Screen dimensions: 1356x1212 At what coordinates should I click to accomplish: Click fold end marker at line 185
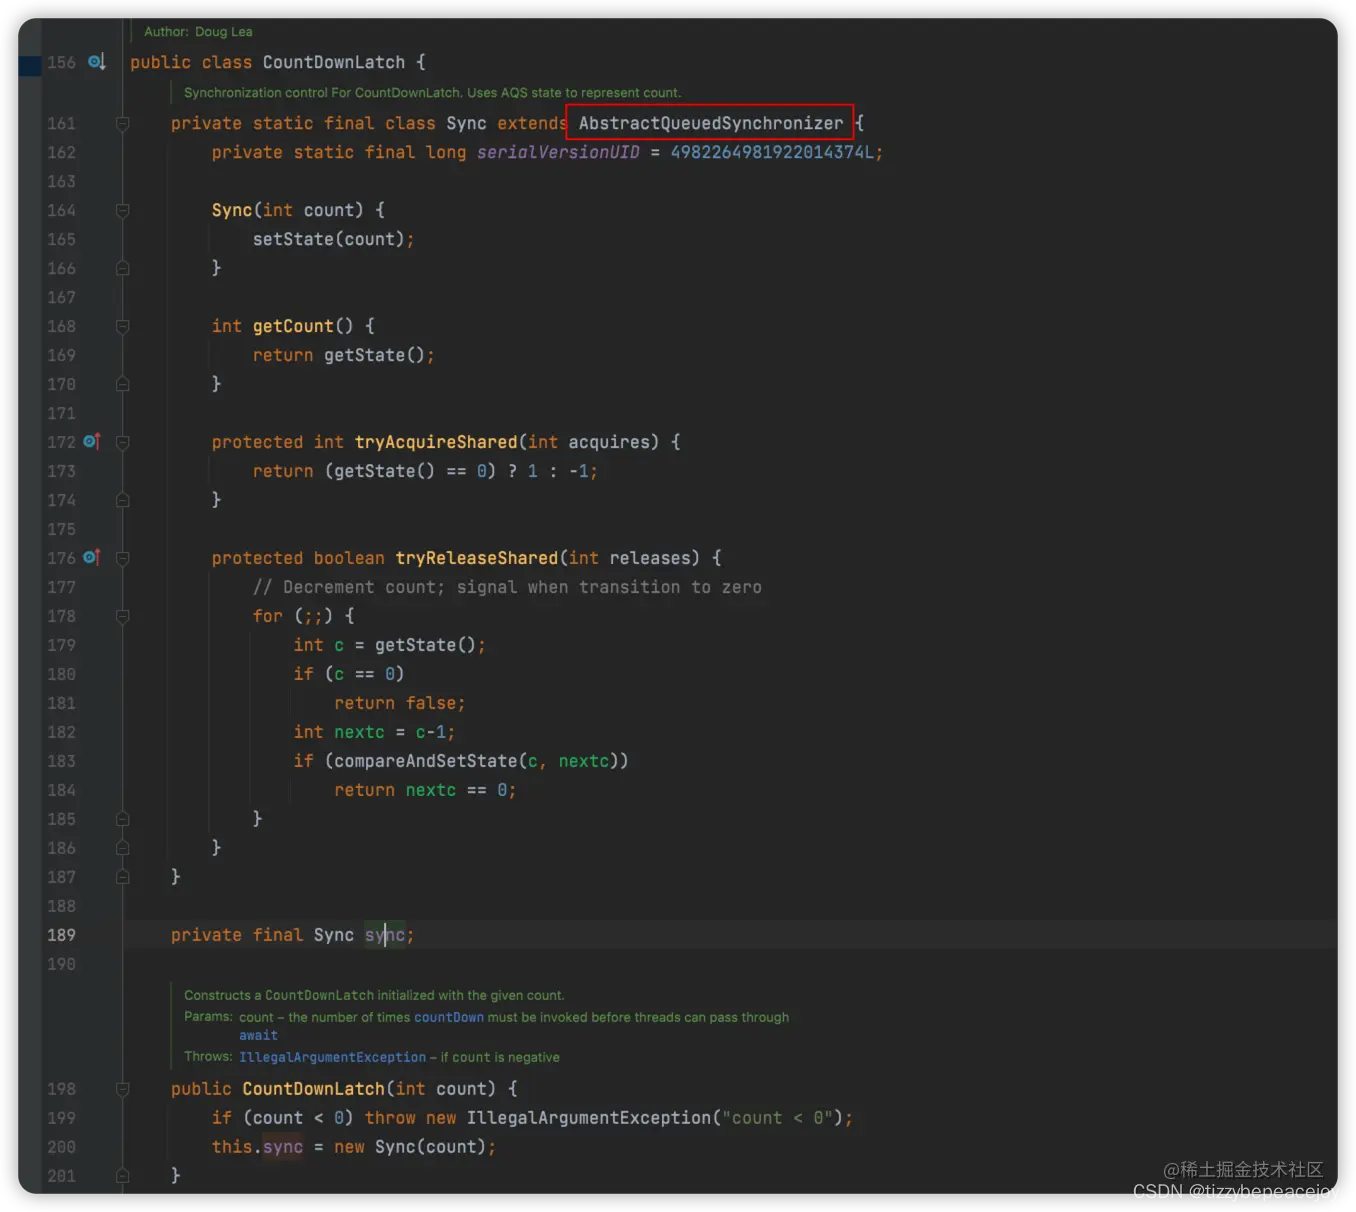(123, 819)
